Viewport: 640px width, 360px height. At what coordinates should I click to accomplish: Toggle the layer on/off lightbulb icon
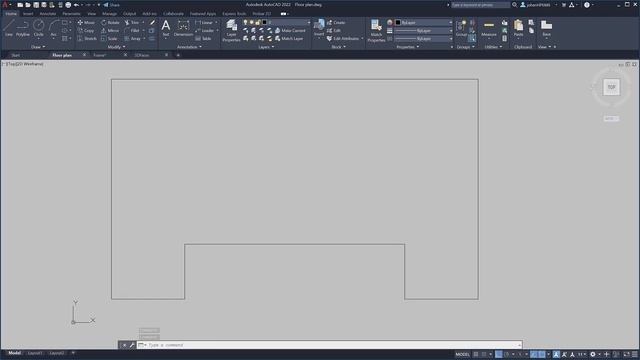click(x=245, y=22)
